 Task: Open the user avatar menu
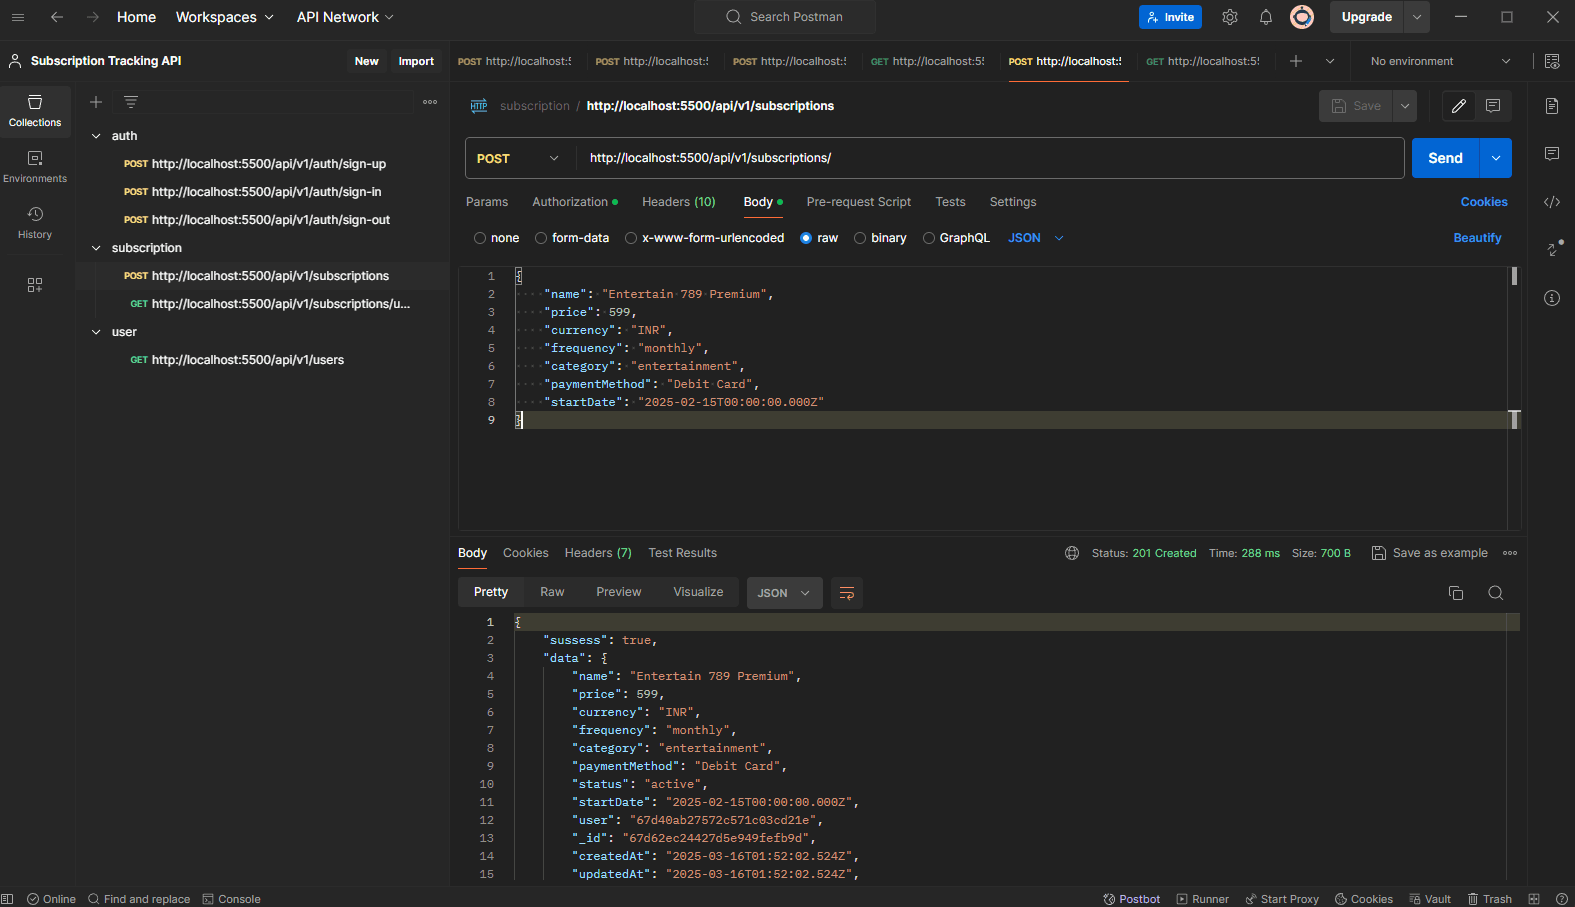coord(1302,17)
